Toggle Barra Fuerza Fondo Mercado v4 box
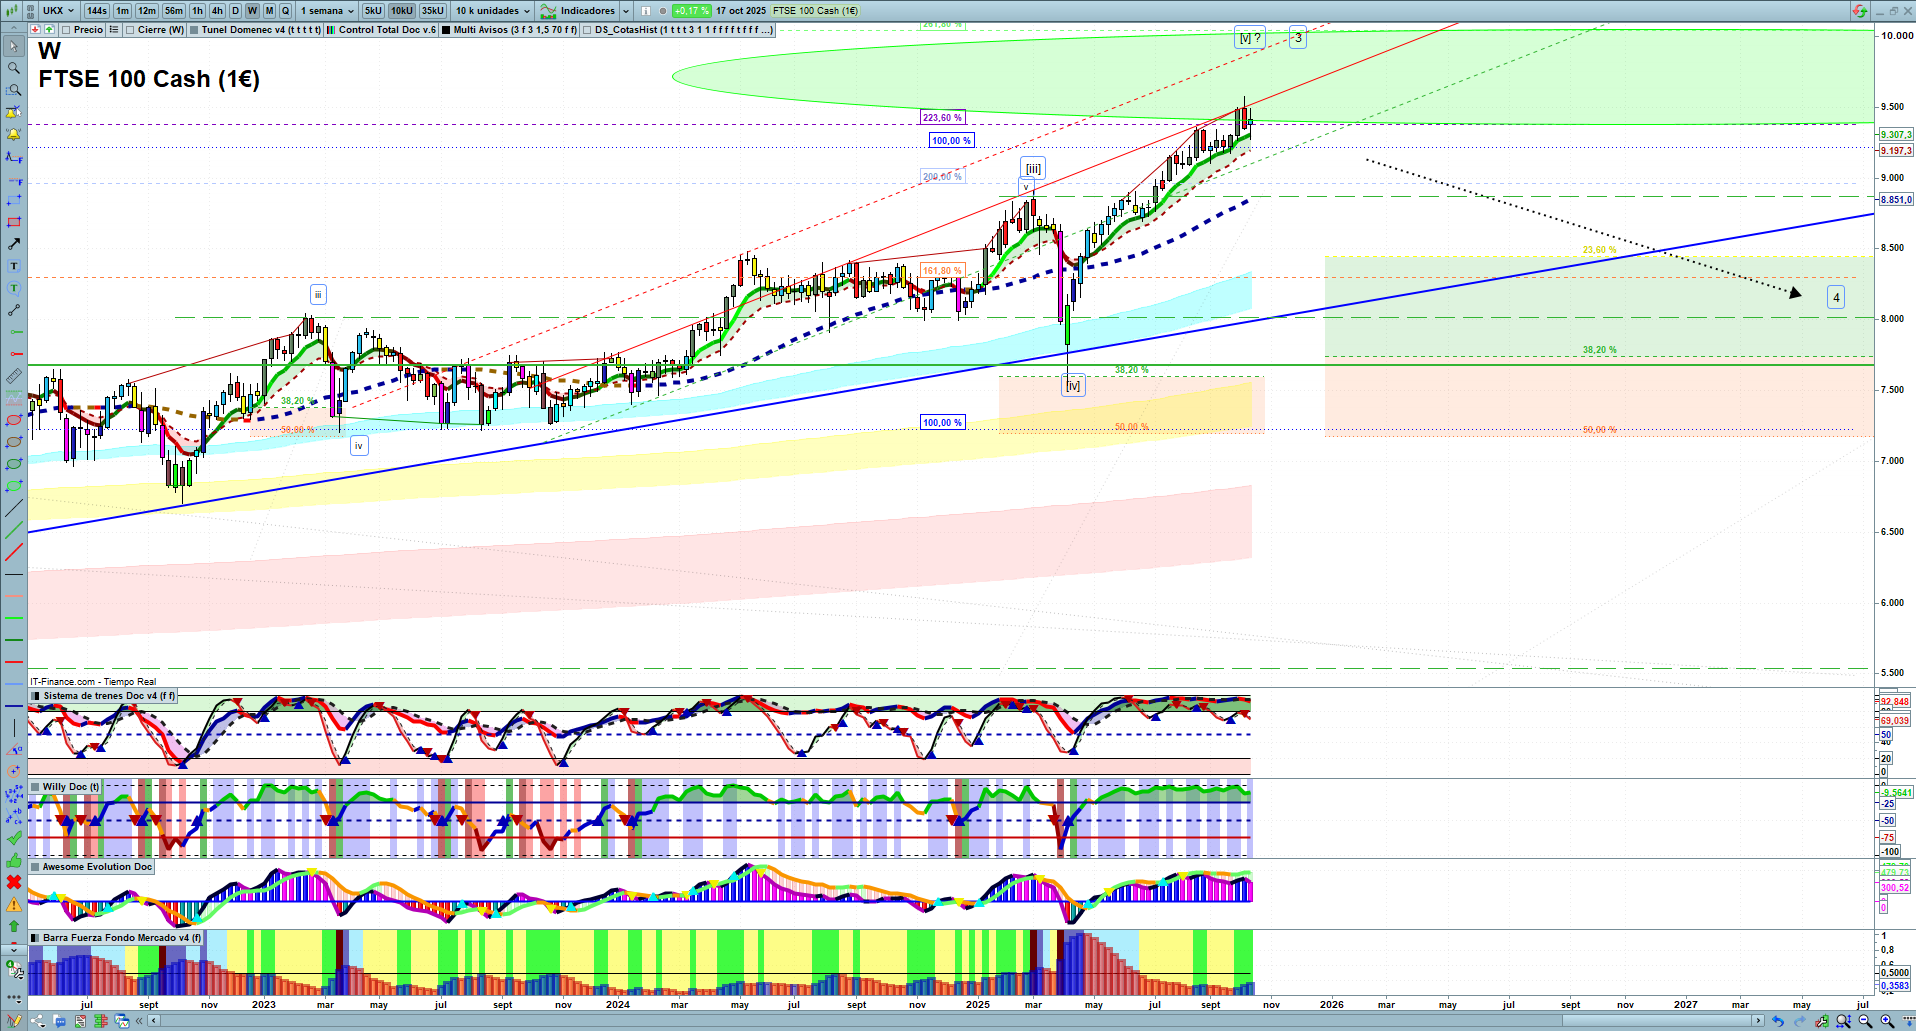 (36, 938)
